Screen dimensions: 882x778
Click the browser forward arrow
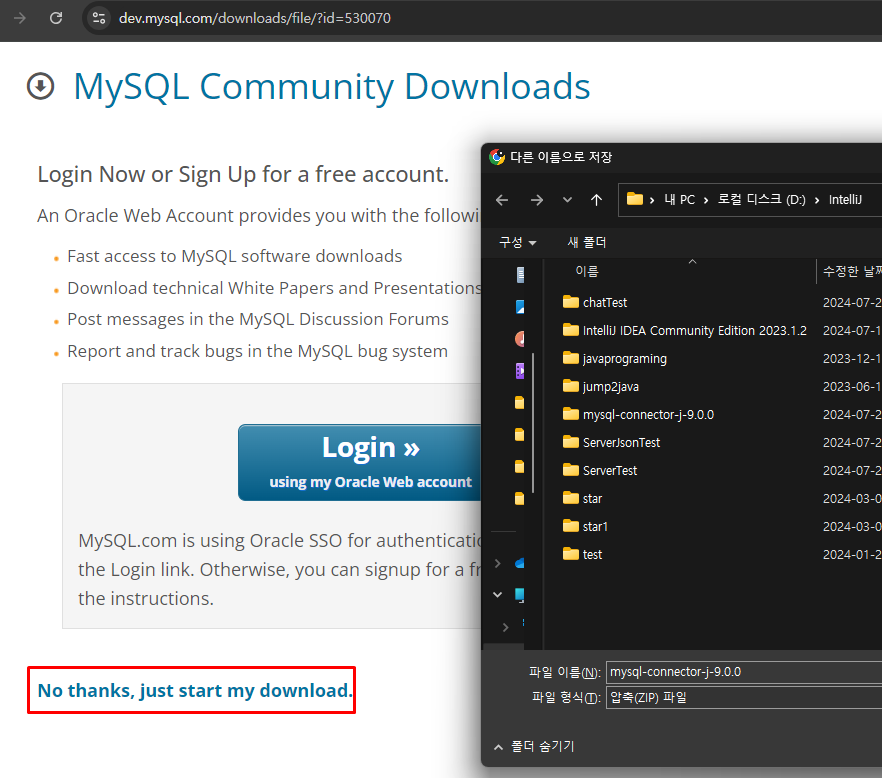coord(20,18)
